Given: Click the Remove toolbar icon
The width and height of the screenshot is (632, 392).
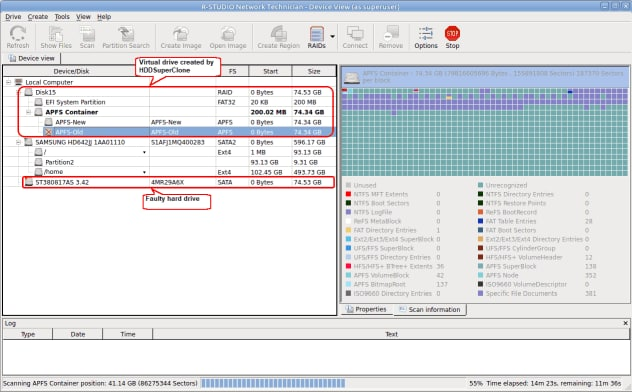Looking at the screenshot, I should click(391, 37).
